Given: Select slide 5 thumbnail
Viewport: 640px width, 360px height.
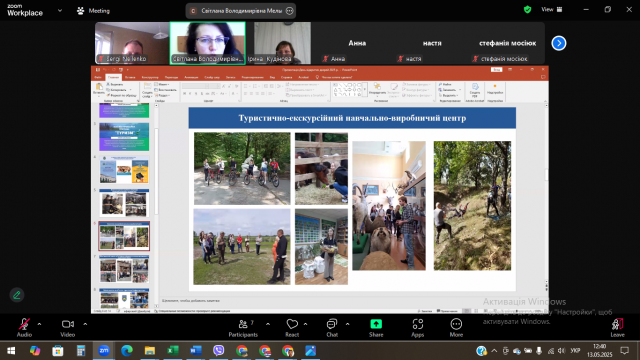Looking at the screenshot, I should pyautogui.click(x=124, y=203).
